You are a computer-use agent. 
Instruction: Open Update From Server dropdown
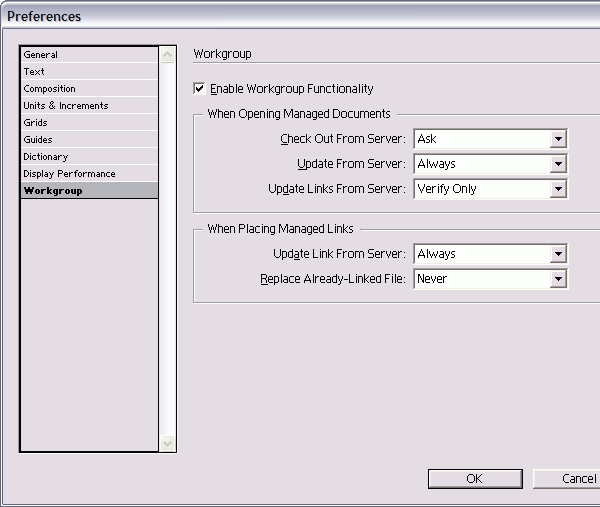pos(490,164)
